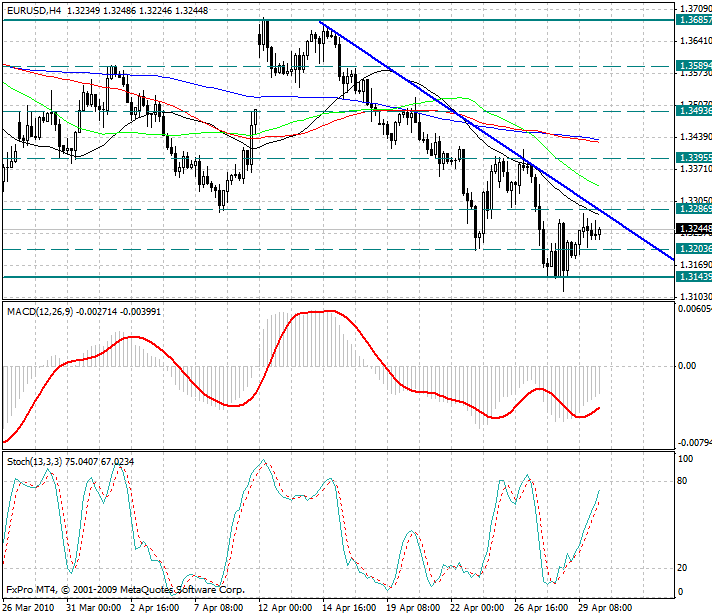Click the 20 level on Stochastic axis
Viewport: 712px width, 615px height.
(x=682, y=567)
